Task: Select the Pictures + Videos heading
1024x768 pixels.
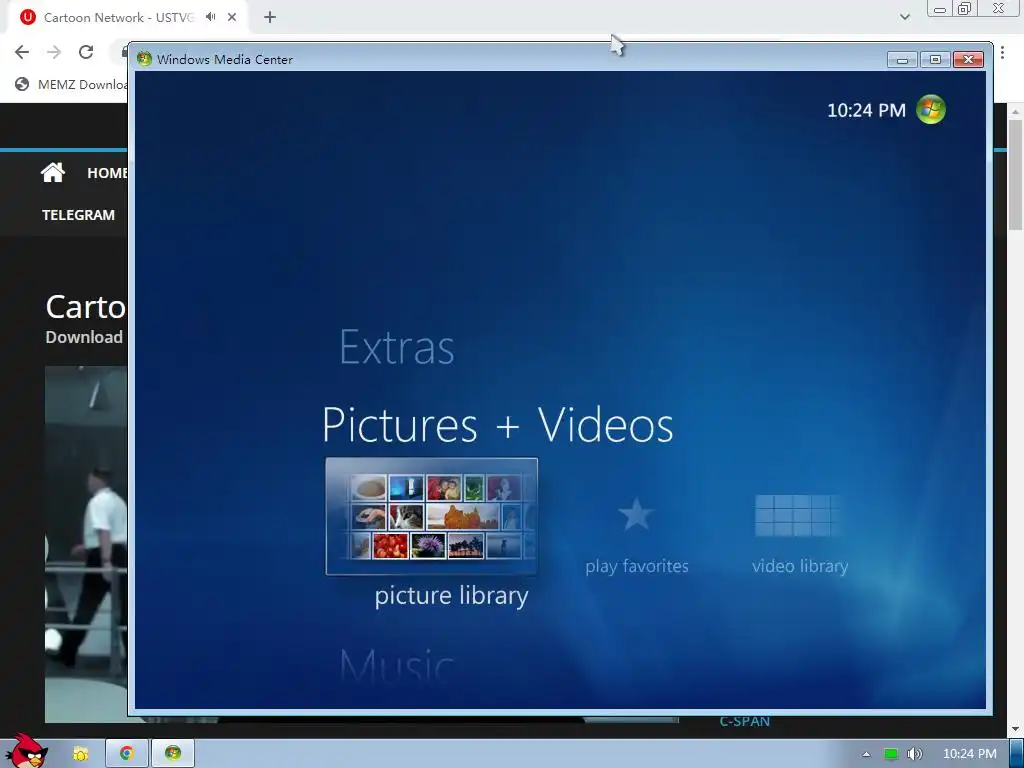Action: (x=498, y=425)
